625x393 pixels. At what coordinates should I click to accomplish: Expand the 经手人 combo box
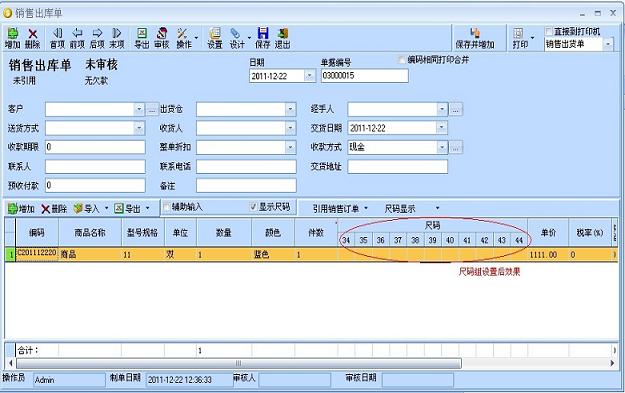[442, 109]
